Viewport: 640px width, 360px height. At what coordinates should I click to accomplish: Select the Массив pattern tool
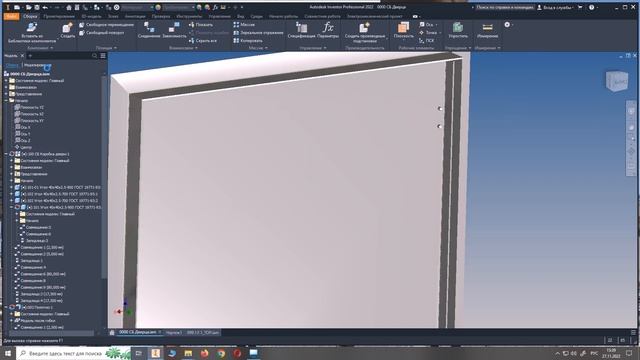[244, 25]
